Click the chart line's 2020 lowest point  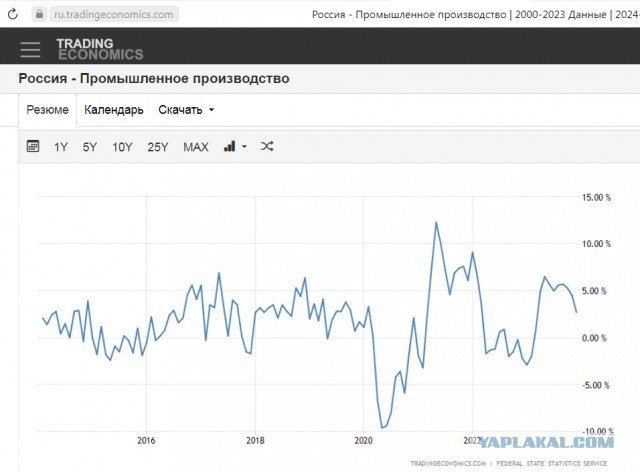[382, 427]
